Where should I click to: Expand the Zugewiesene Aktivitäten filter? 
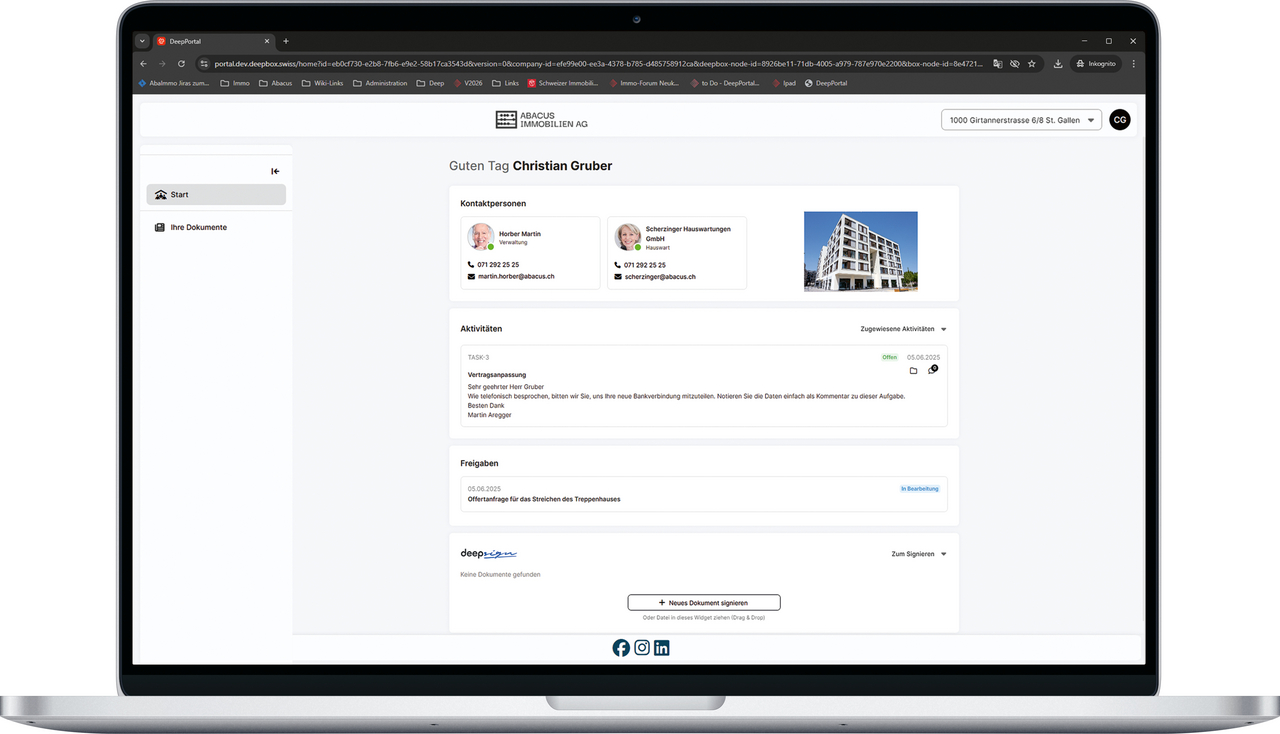tap(903, 329)
